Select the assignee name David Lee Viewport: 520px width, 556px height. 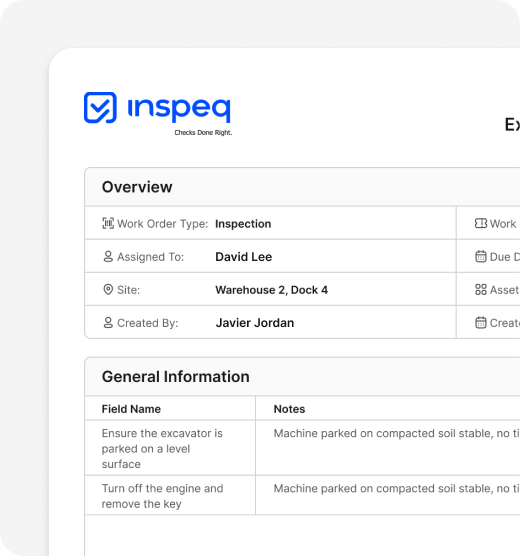tap(244, 257)
